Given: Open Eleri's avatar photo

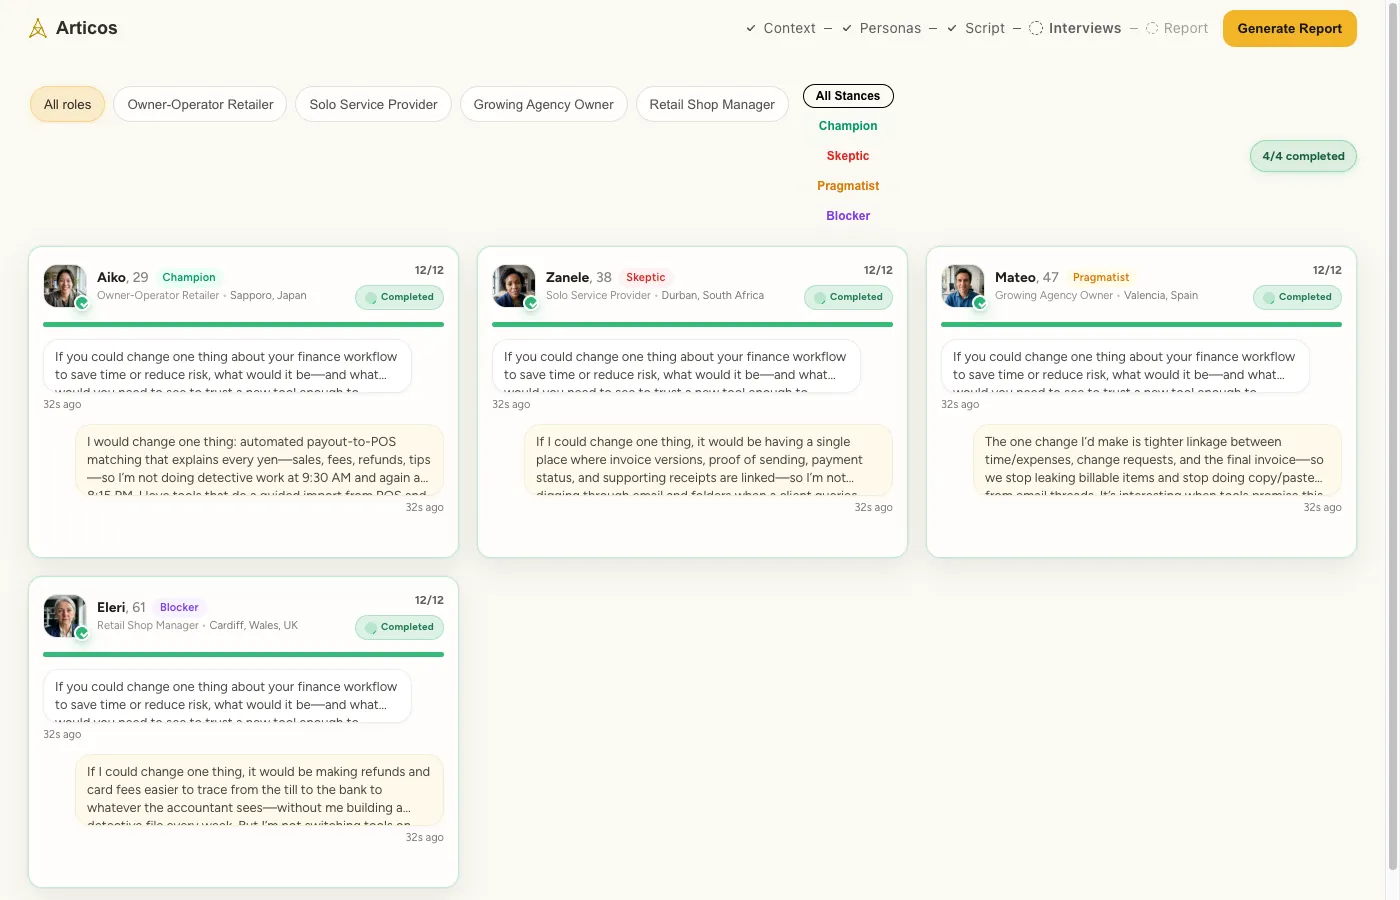Looking at the screenshot, I should click(x=65, y=616).
